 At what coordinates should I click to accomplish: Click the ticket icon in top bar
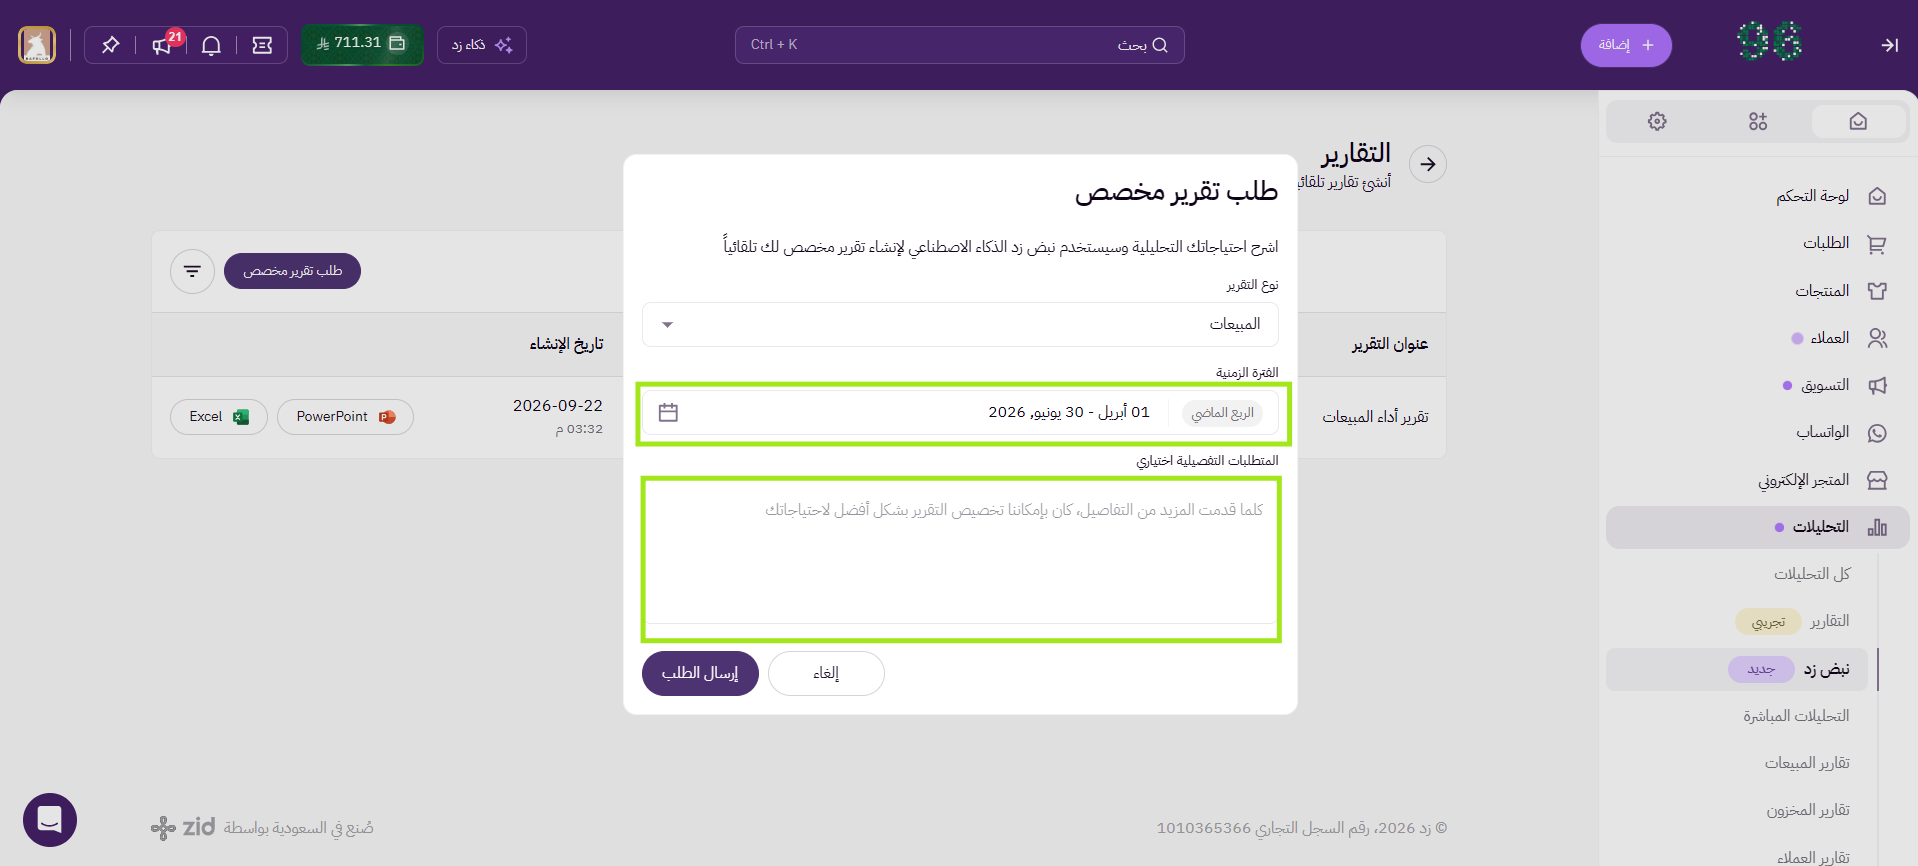pos(262,45)
